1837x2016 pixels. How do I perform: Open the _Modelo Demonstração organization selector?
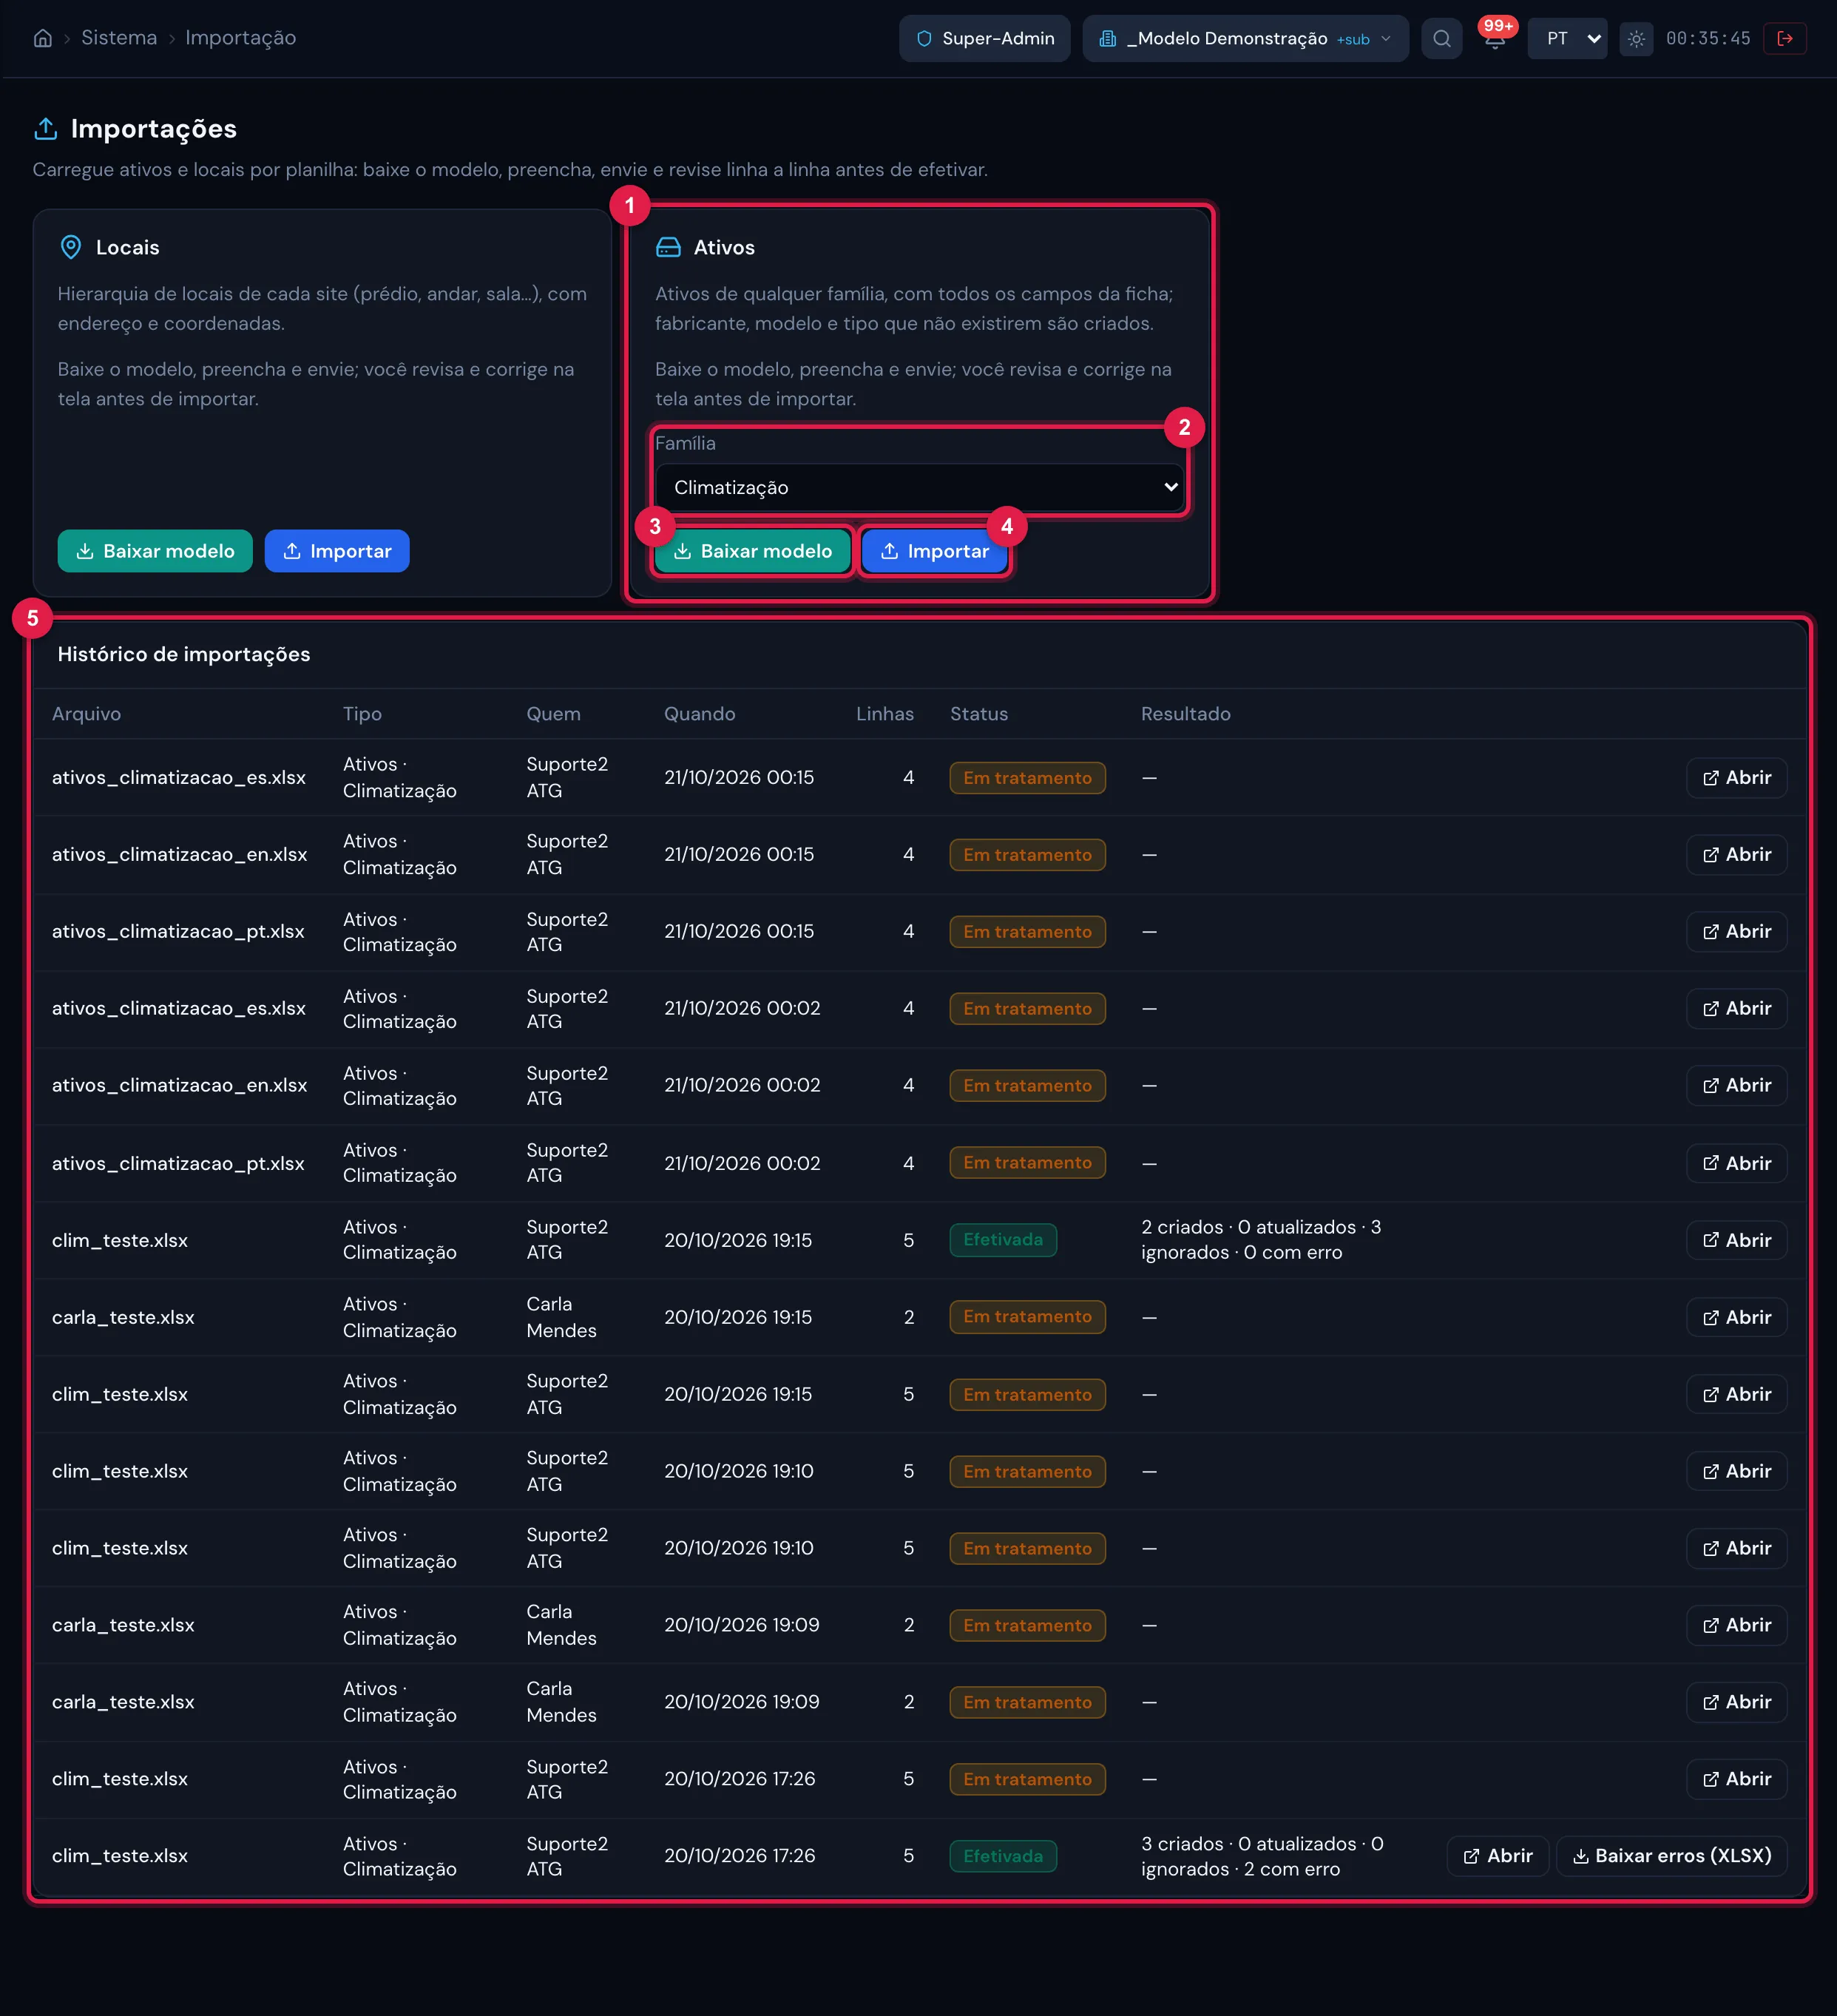[1245, 38]
